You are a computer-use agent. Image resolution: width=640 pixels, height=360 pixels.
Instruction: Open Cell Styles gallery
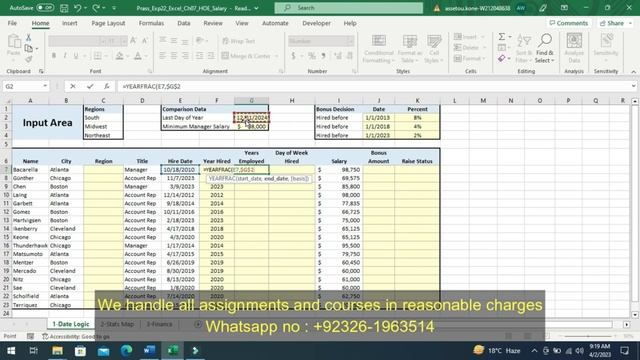[434, 49]
